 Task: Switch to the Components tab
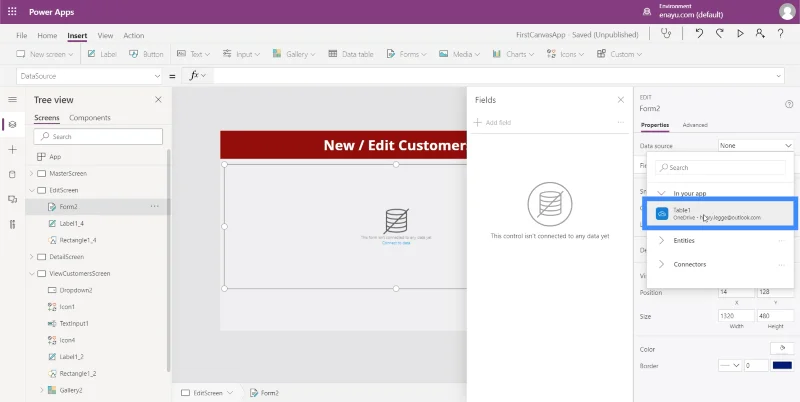click(x=90, y=117)
